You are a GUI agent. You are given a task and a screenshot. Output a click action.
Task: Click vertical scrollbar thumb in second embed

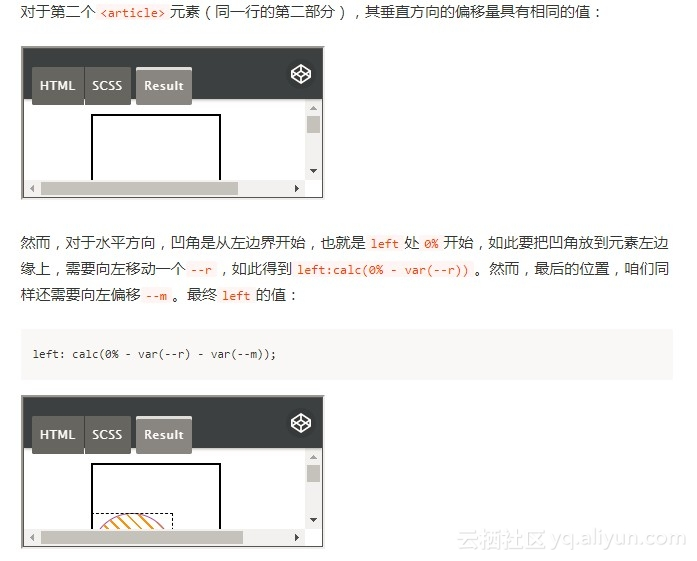313,473
